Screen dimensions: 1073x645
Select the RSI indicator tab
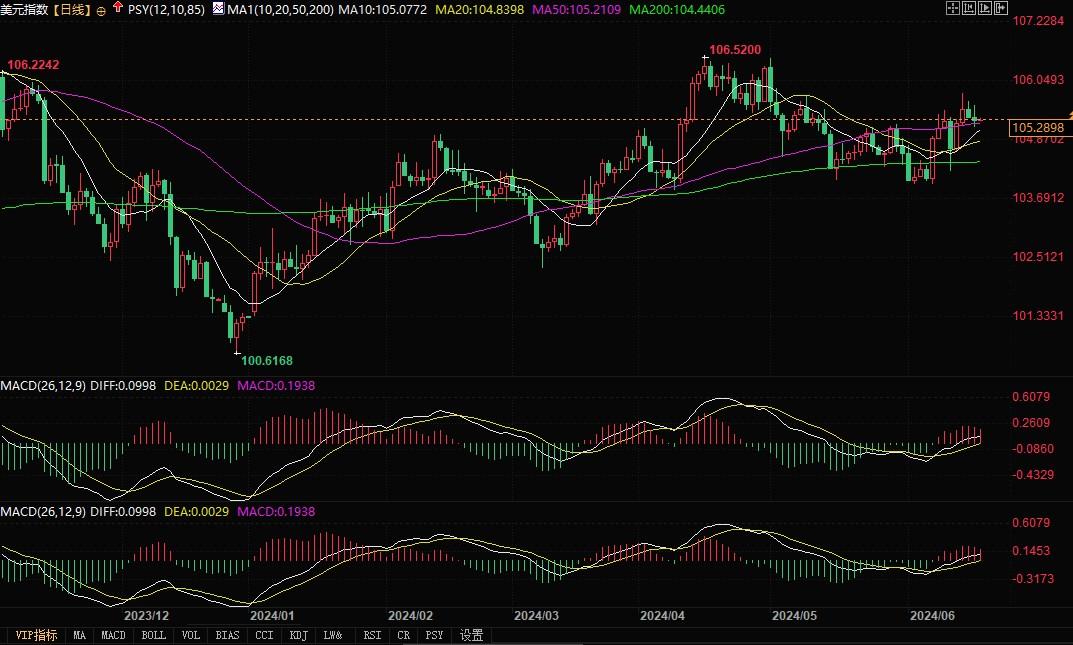coord(371,635)
